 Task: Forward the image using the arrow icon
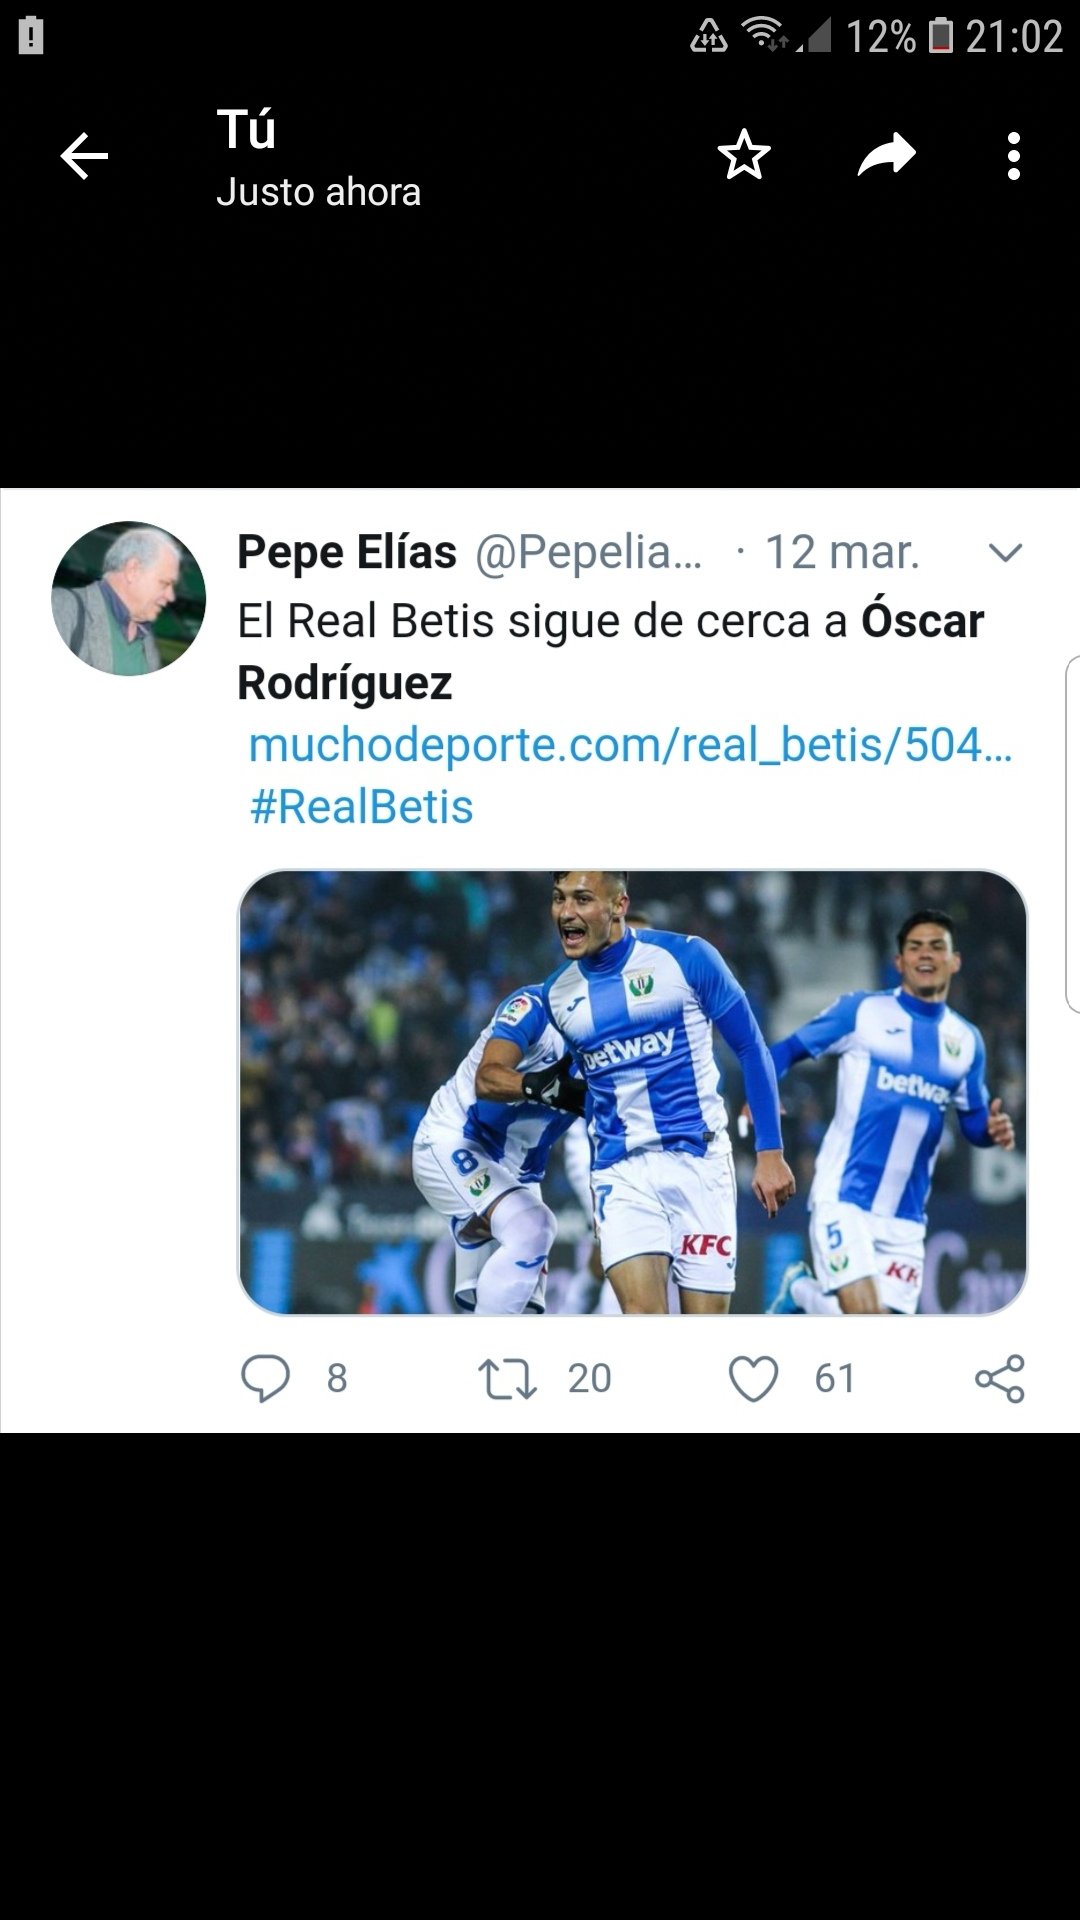887,155
